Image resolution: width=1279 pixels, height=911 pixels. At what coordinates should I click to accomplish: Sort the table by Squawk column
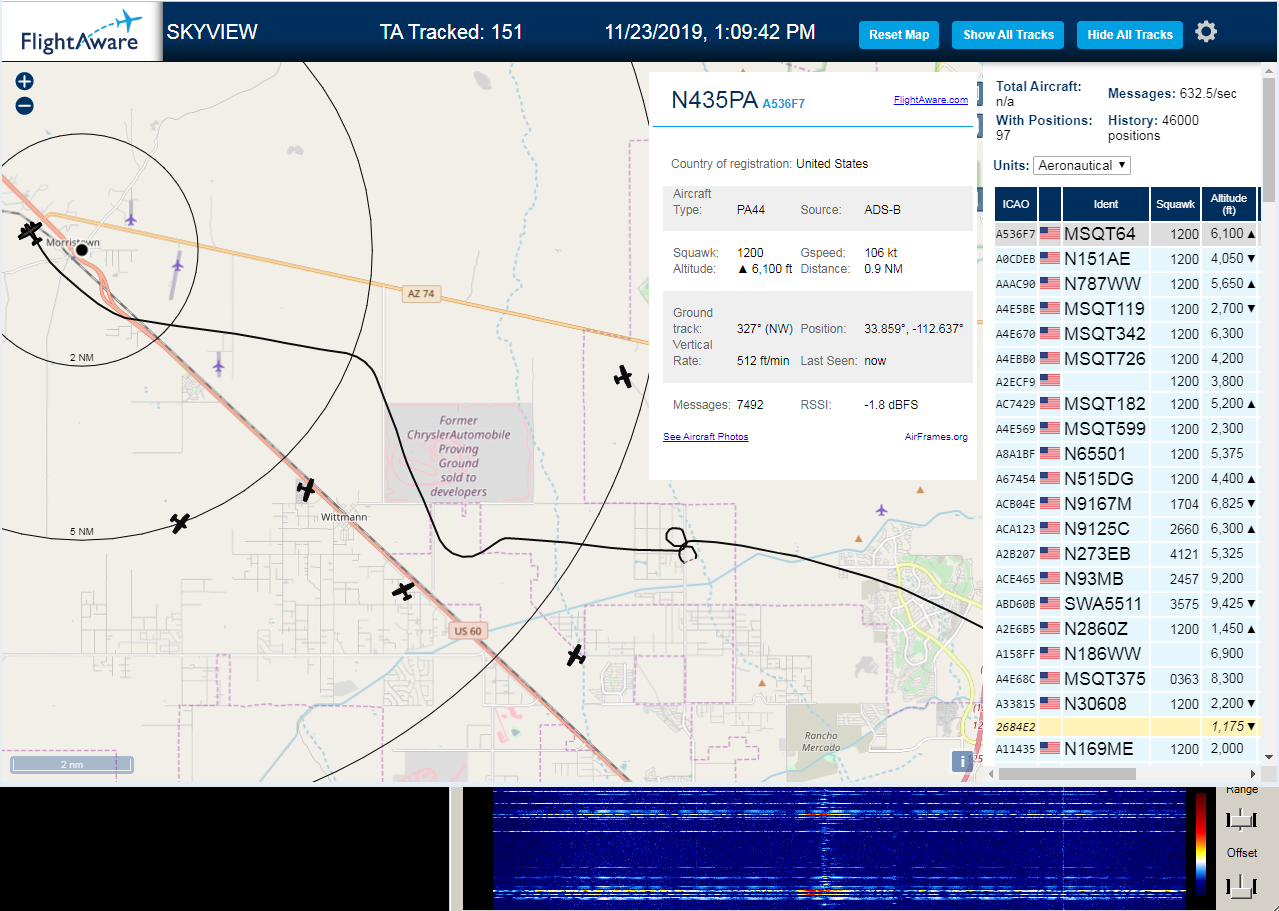pos(1175,204)
